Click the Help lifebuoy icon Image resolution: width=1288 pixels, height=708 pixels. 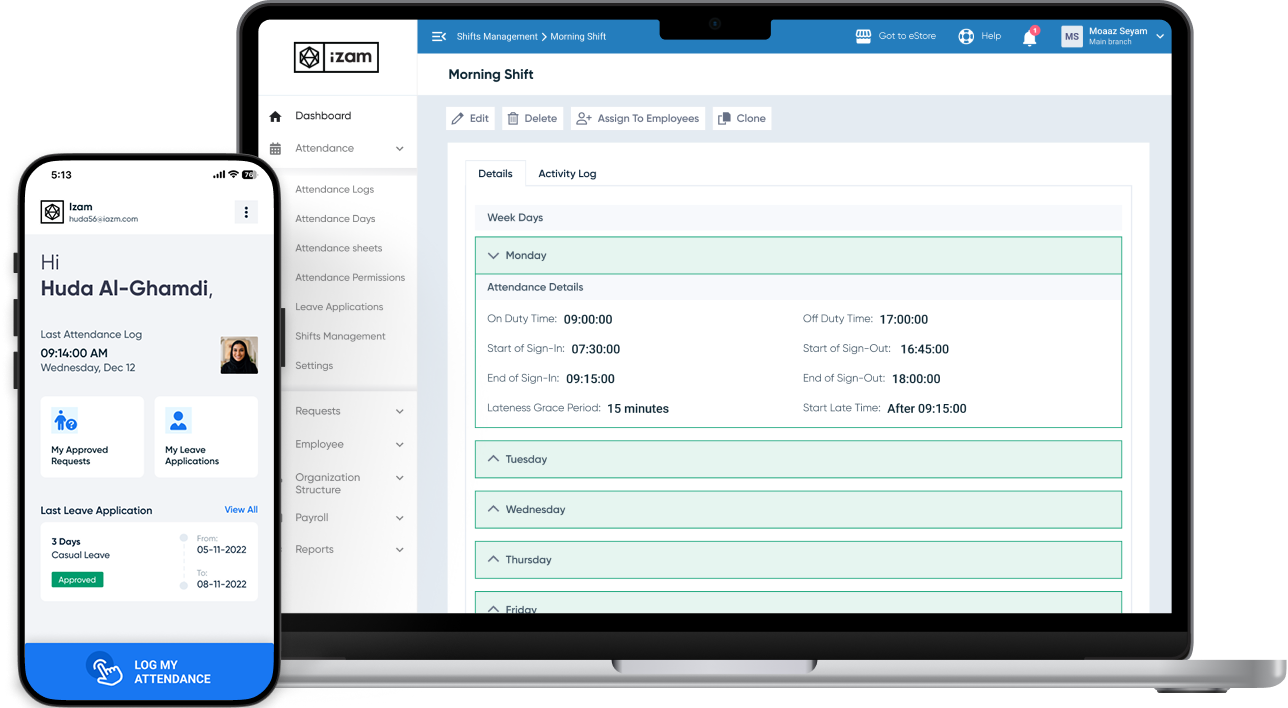[x=966, y=37]
